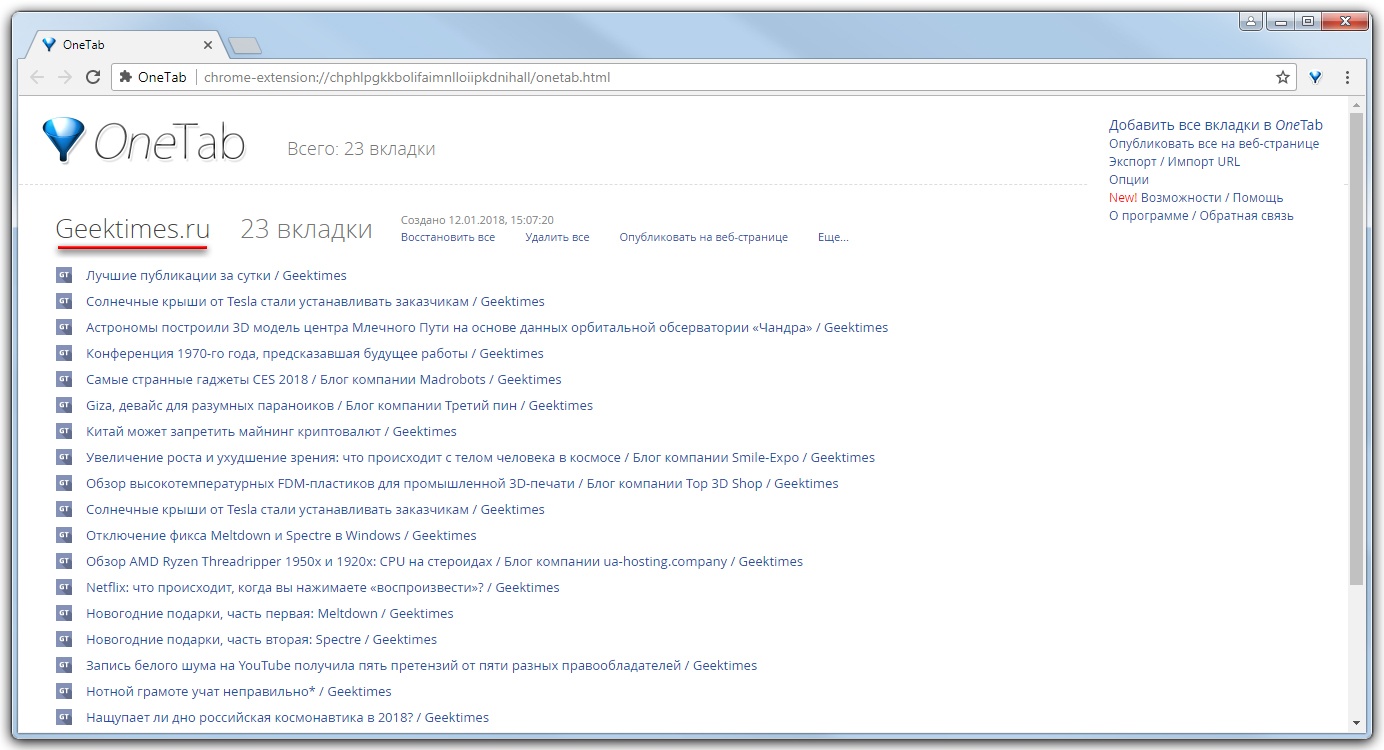
Task: Click the page scrollbar up arrow
Action: coord(1356,105)
